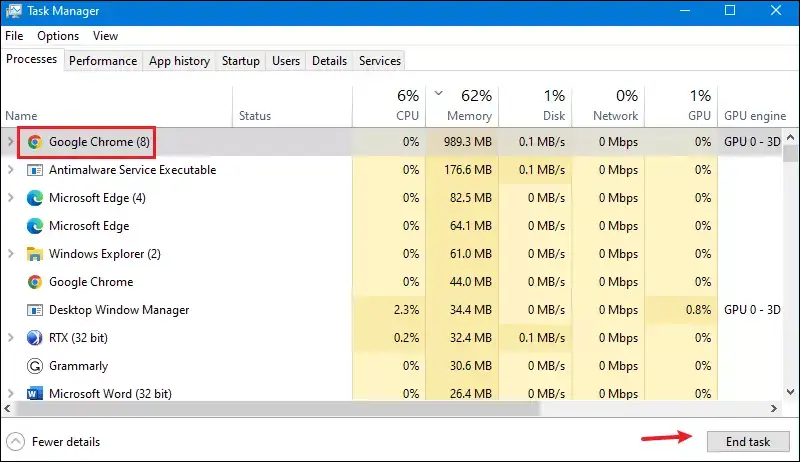
Task: Select the Desktop Window Manager row name
Action: [119, 310]
